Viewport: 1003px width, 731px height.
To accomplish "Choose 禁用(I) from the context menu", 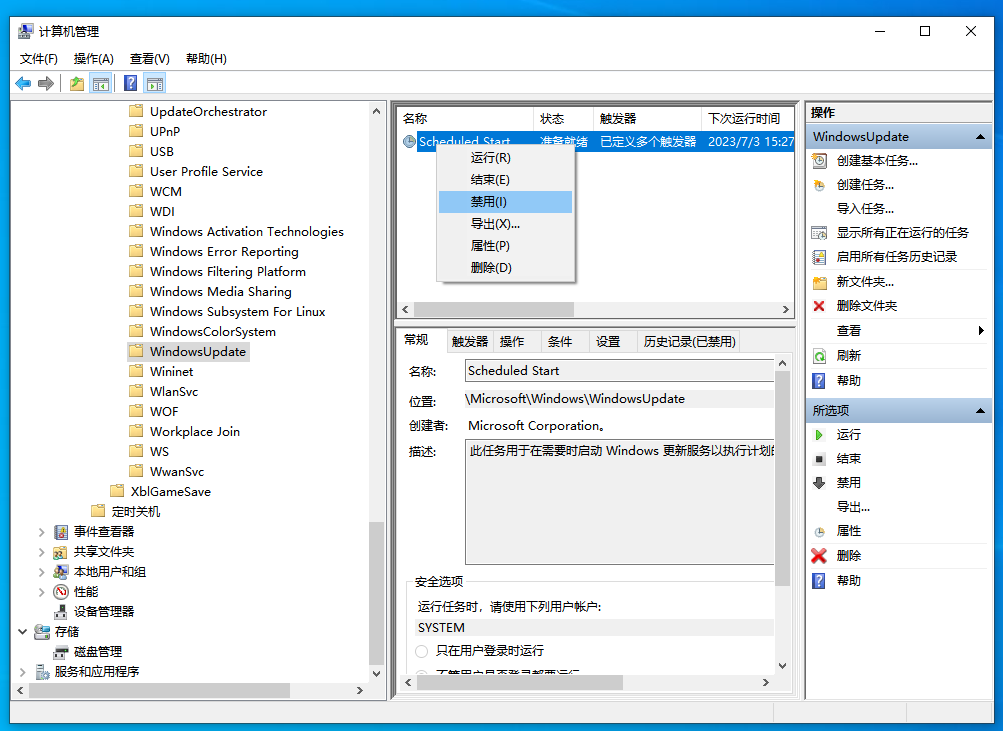I will 489,202.
